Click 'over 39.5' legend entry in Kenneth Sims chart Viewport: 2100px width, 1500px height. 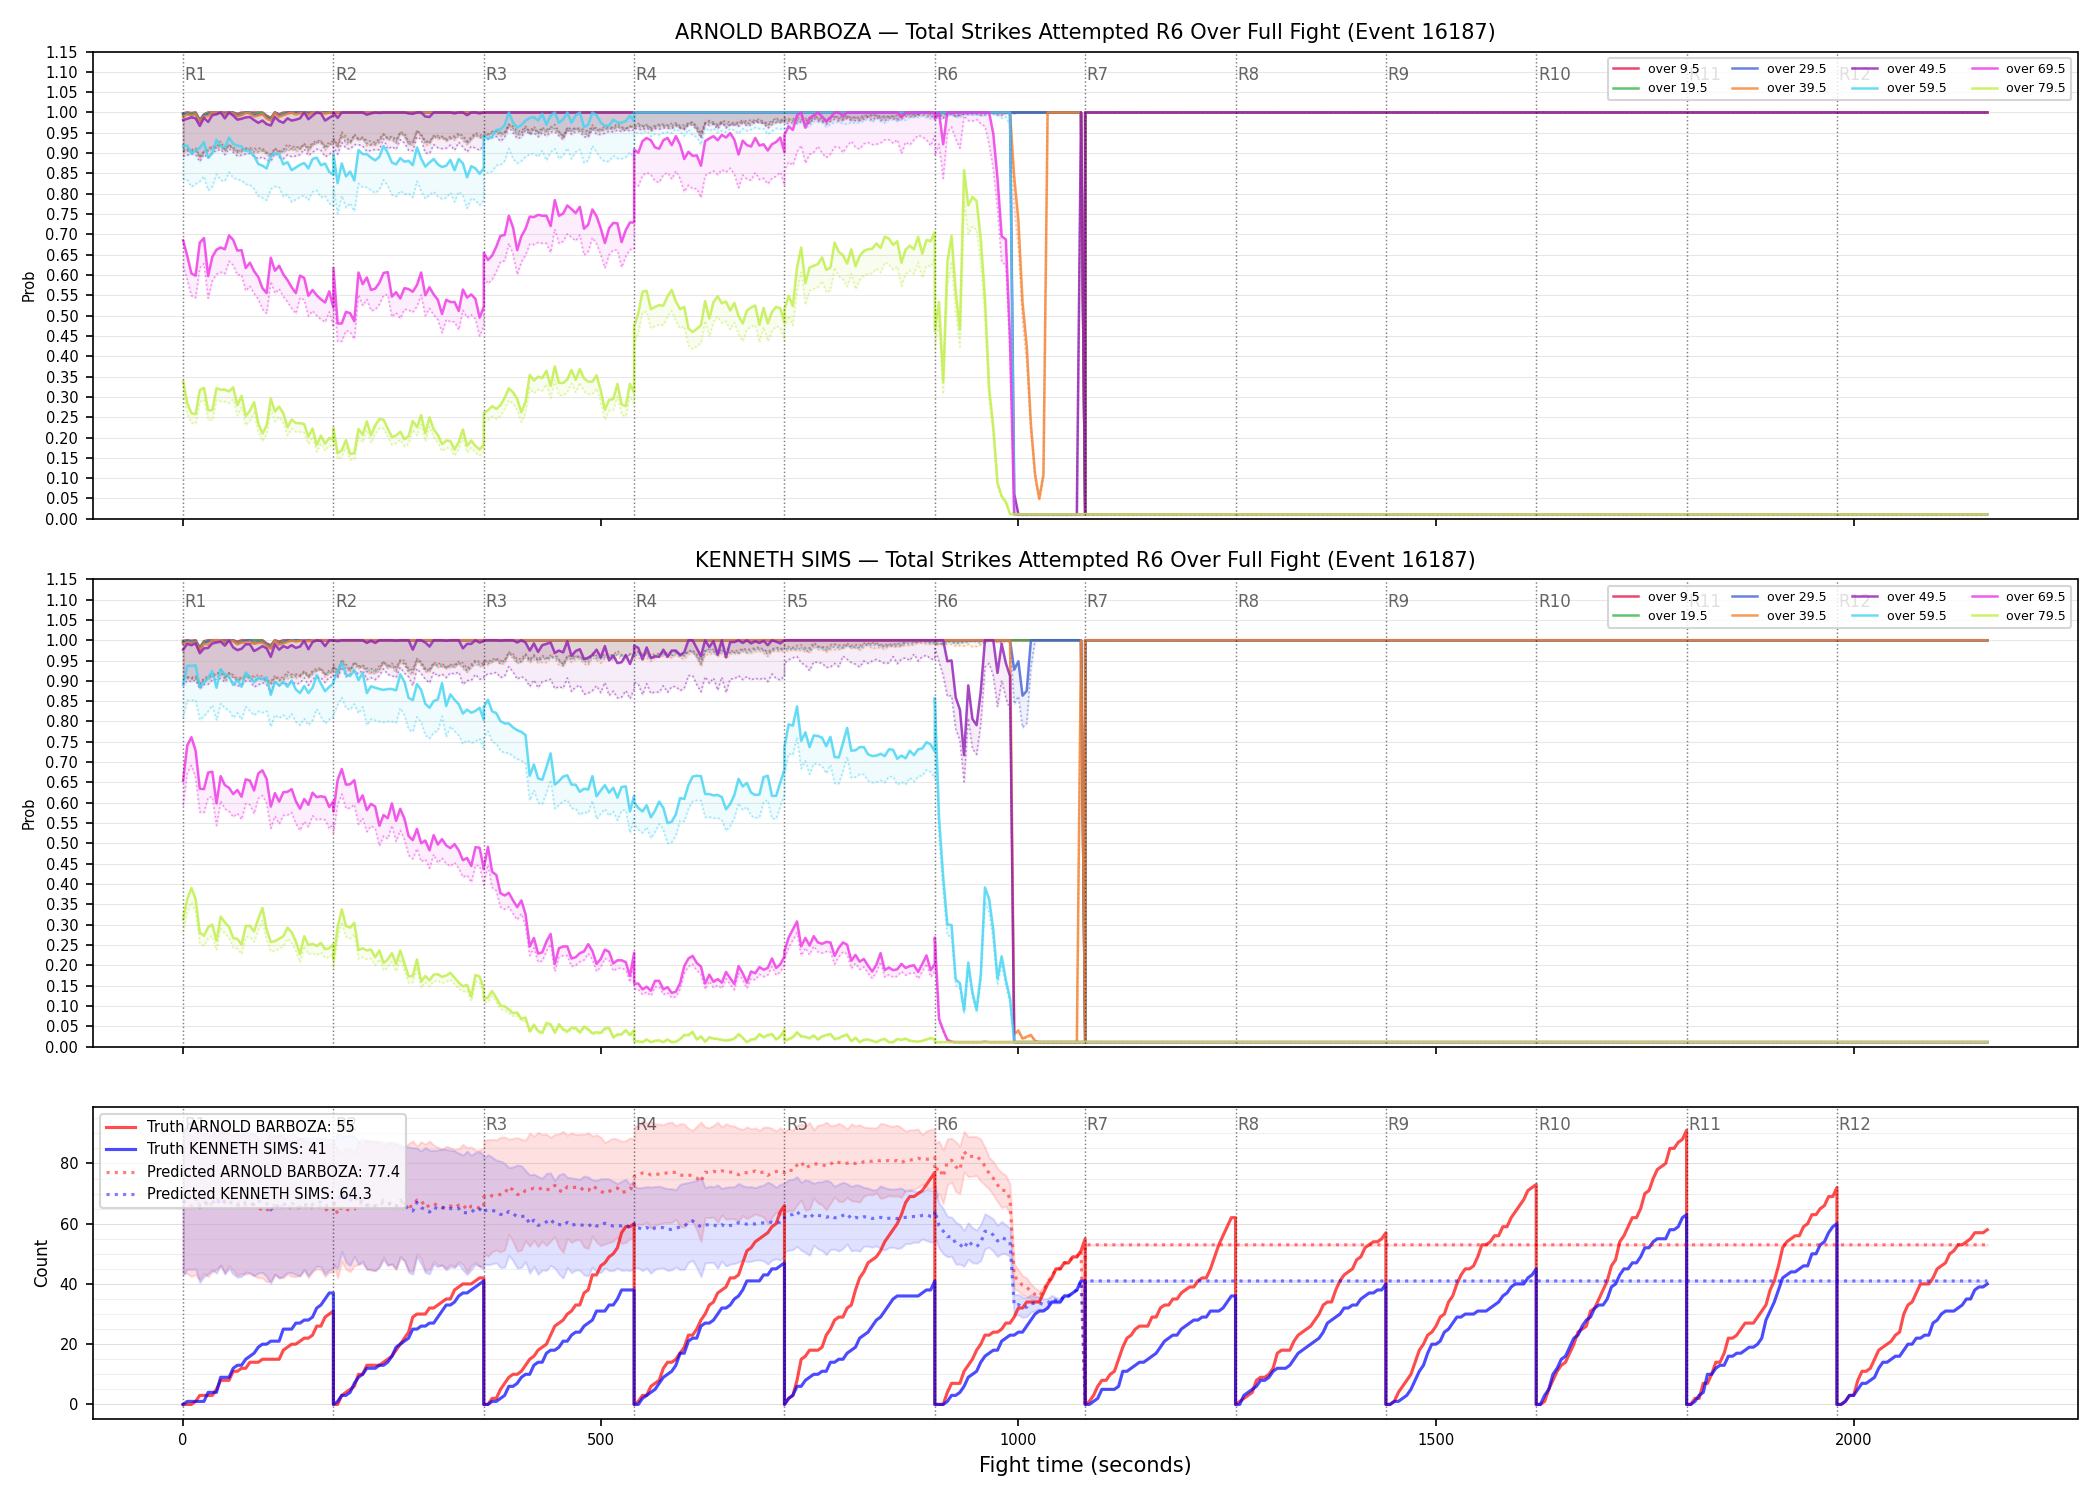tap(1779, 616)
